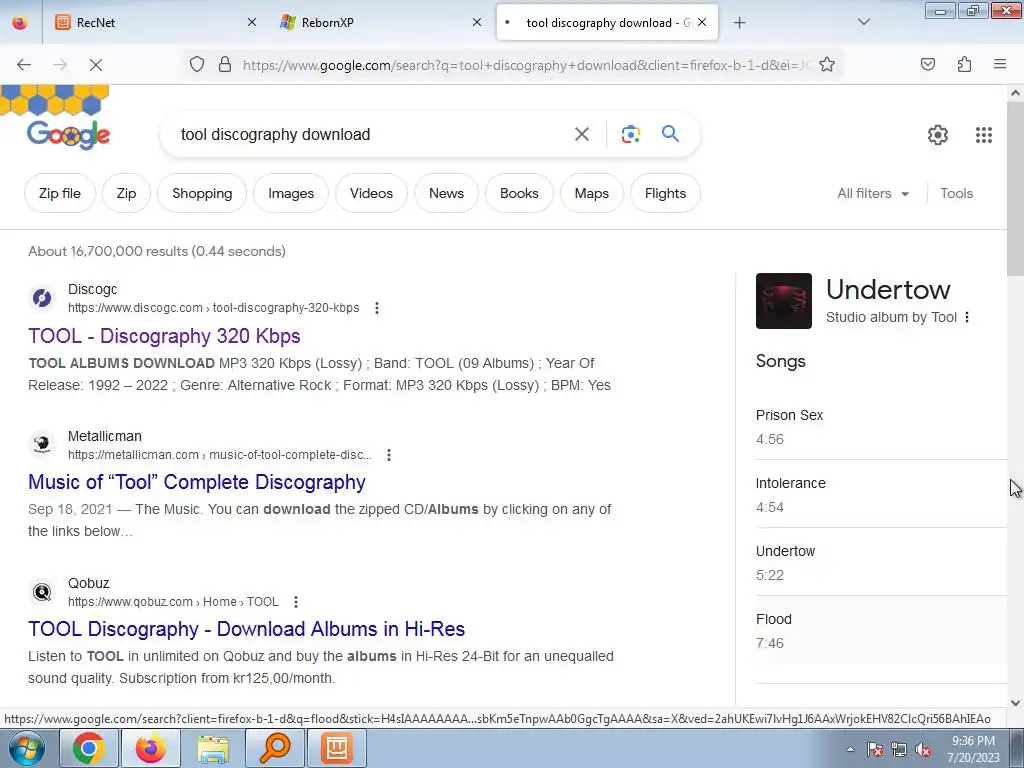Open the Windows Start menu
This screenshot has width=1024, height=768.
pos(27,748)
